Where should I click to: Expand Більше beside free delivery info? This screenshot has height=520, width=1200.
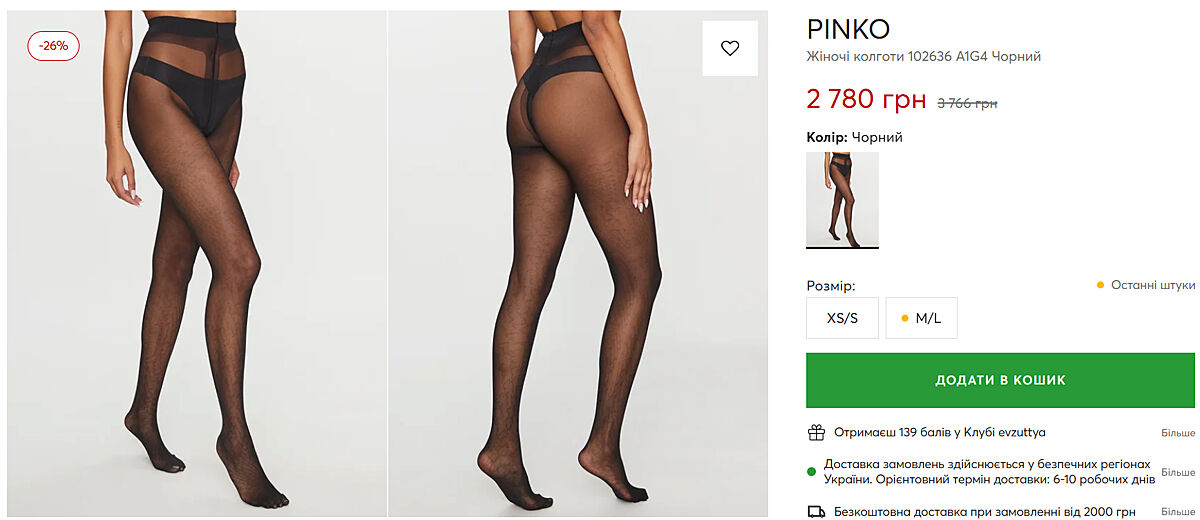(1177, 511)
